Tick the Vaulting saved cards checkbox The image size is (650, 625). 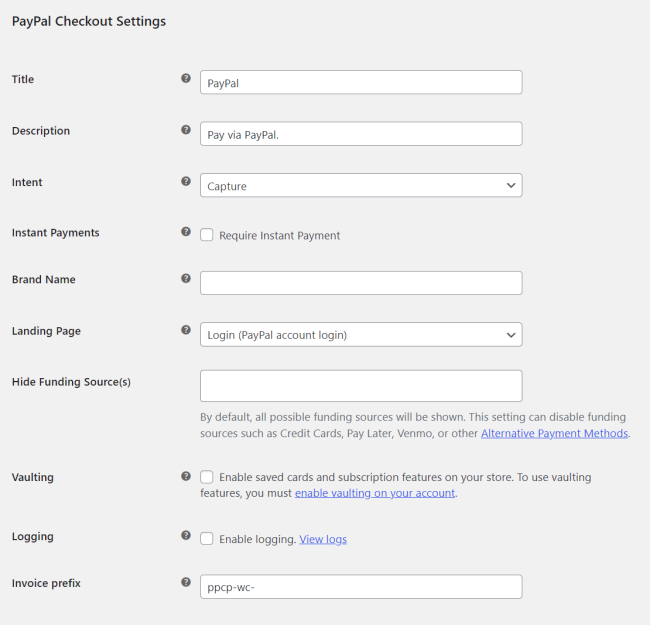coord(207,478)
